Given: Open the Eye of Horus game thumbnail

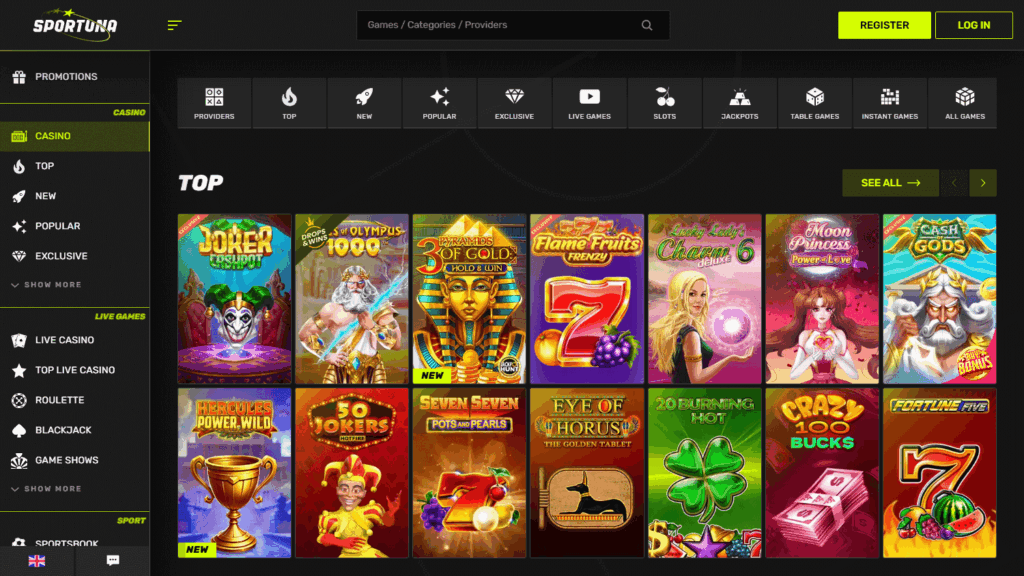Looking at the screenshot, I should click(587, 473).
